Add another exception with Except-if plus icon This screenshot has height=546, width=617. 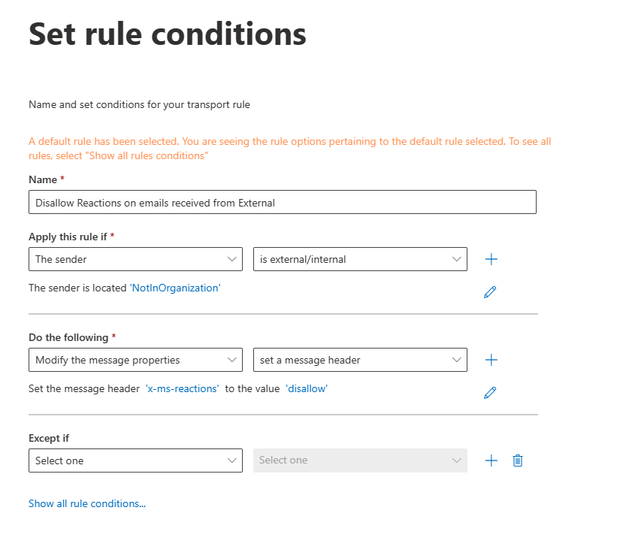click(491, 461)
